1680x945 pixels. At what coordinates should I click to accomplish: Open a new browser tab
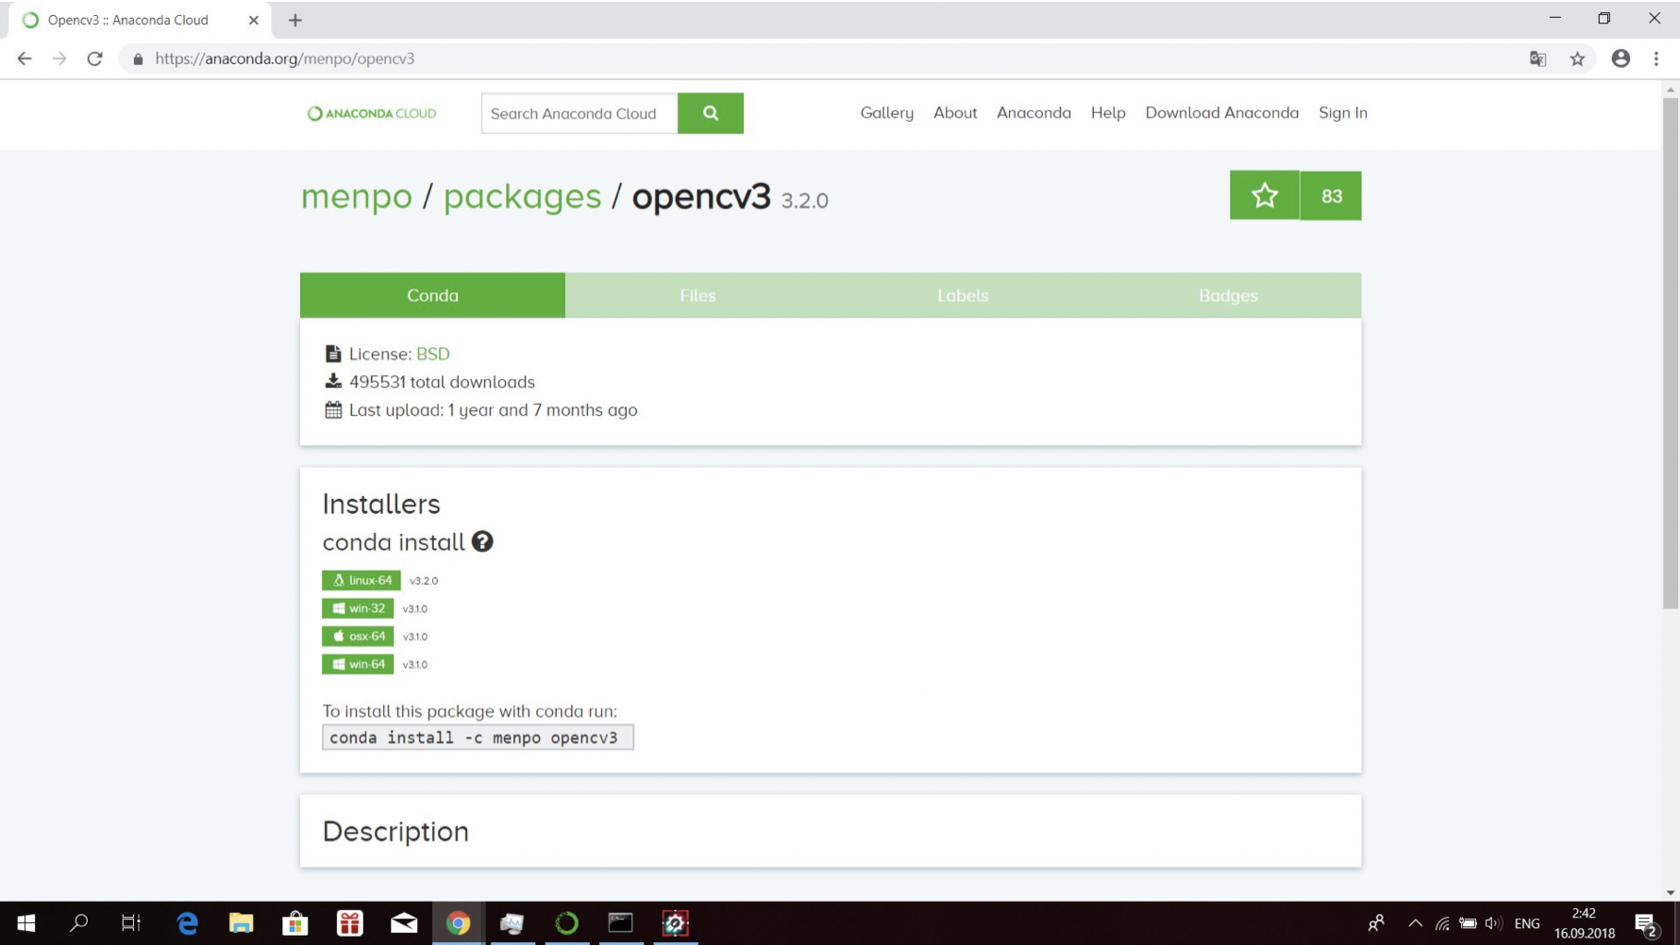click(x=295, y=20)
